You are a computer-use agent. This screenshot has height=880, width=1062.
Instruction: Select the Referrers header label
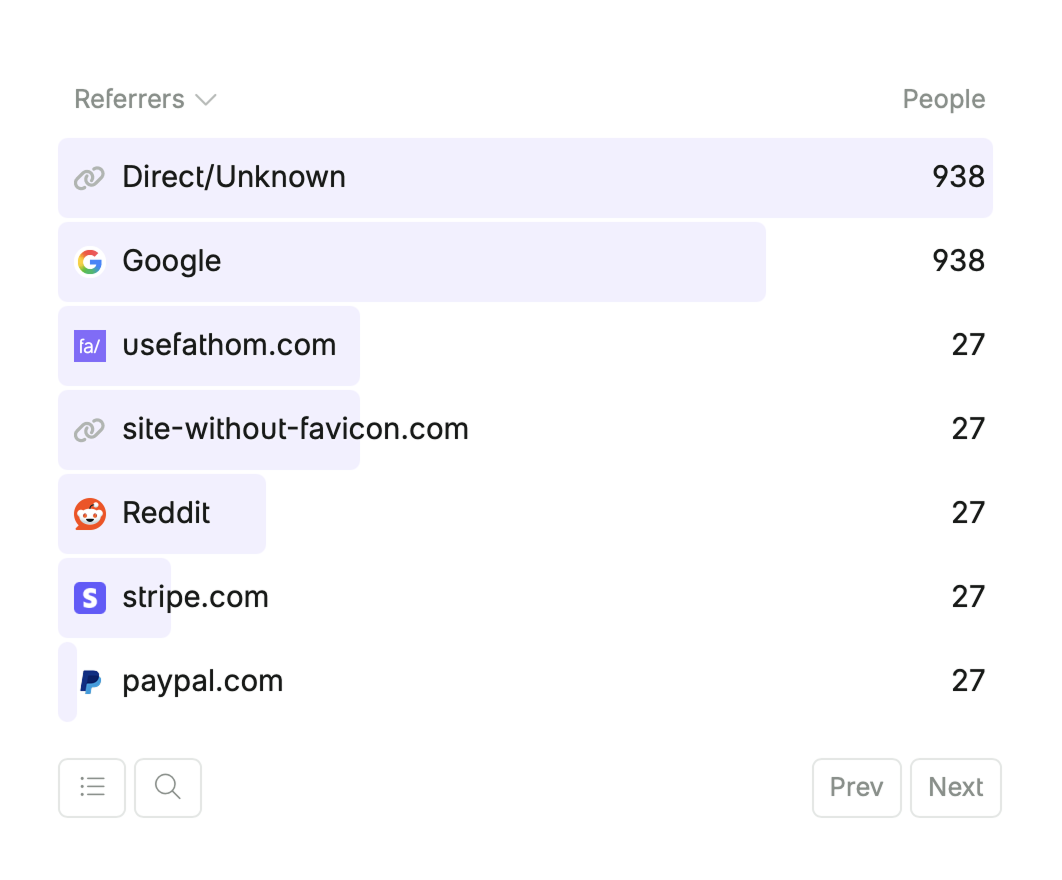[128, 99]
